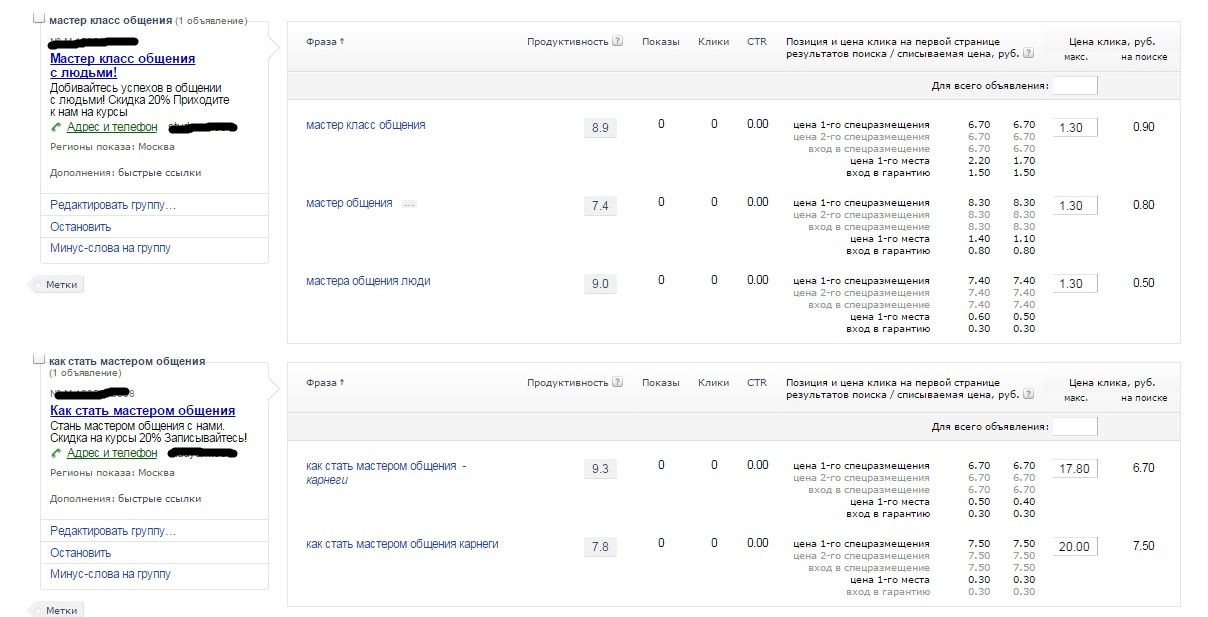Open 'Минус-слова на группу' for the first group
Image resolution: width=1208 pixels, height=617 pixels.
110,248
